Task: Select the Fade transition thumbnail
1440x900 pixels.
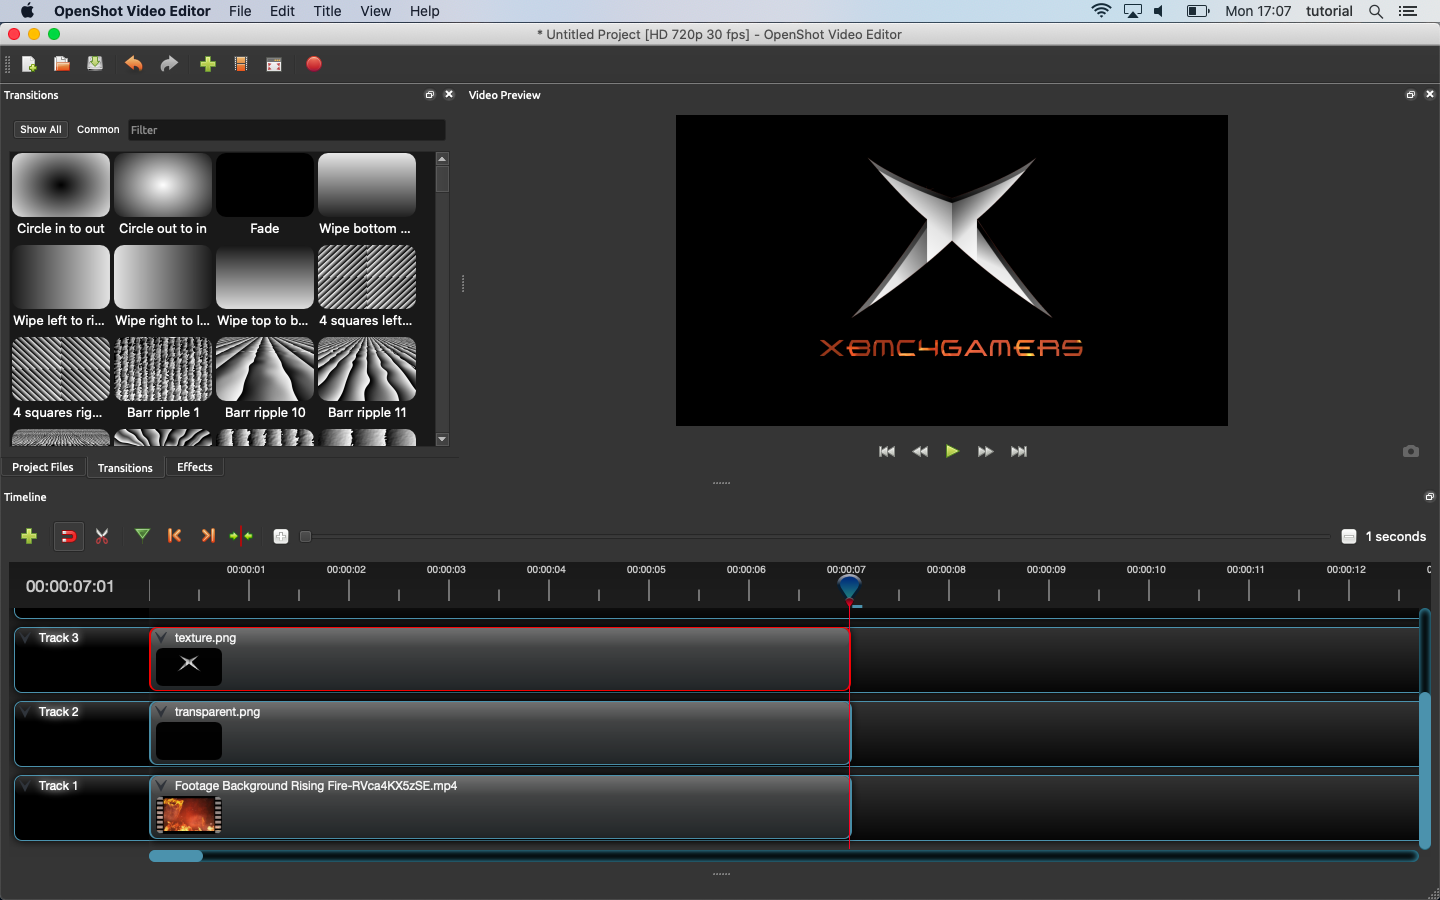Action: [265, 186]
